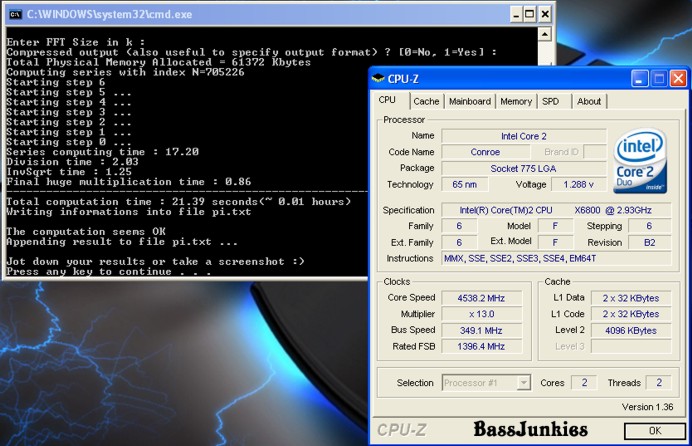Click the Threads value 2
Screen dimensions: 692x446
[x=659, y=382]
